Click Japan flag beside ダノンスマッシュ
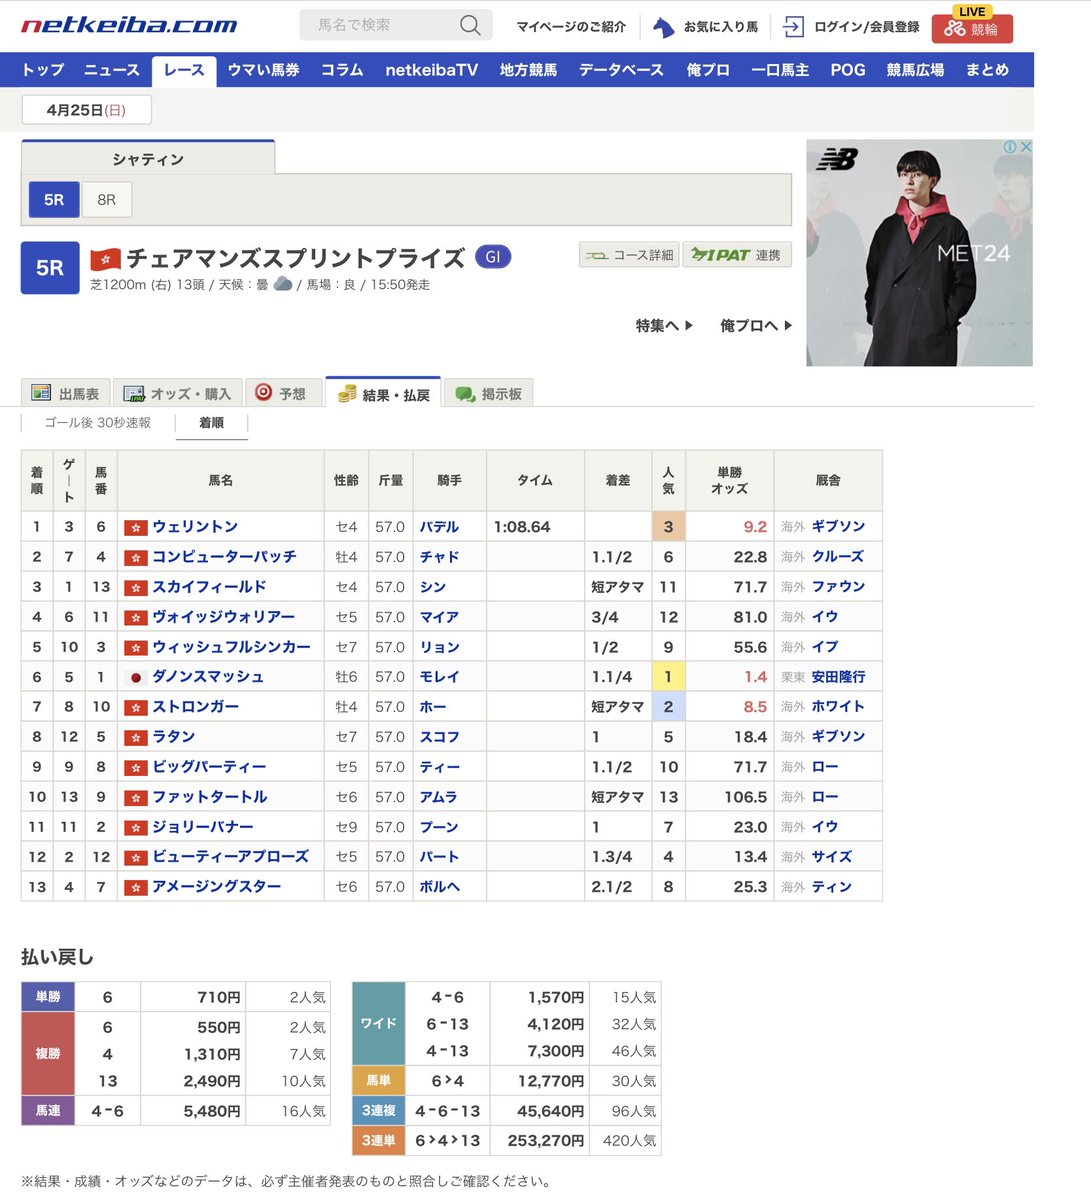The height and width of the screenshot is (1200, 1091). click(136, 677)
